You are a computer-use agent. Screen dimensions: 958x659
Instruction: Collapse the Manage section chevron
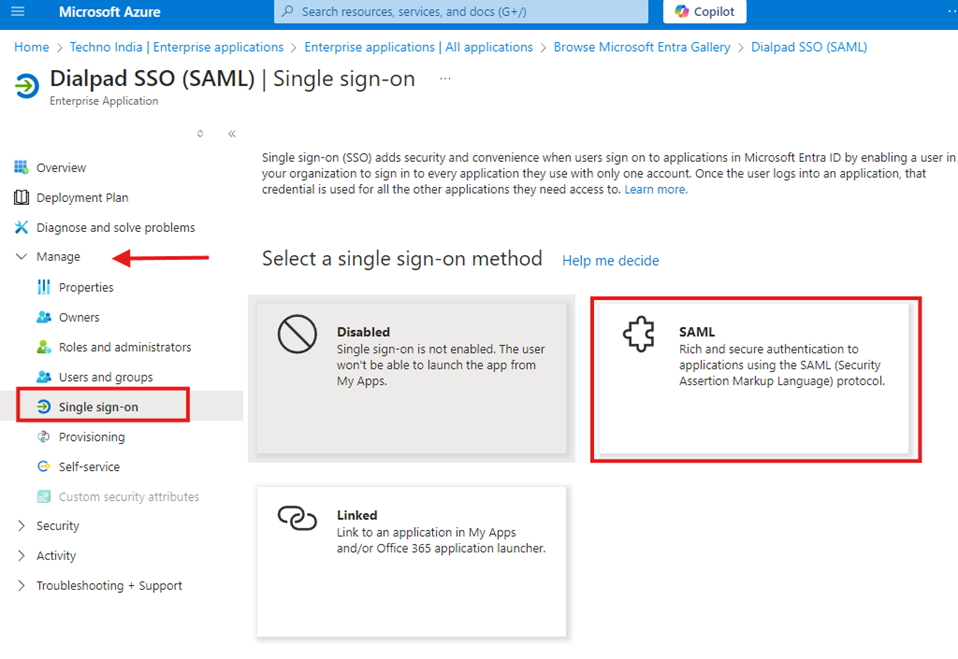[21, 257]
